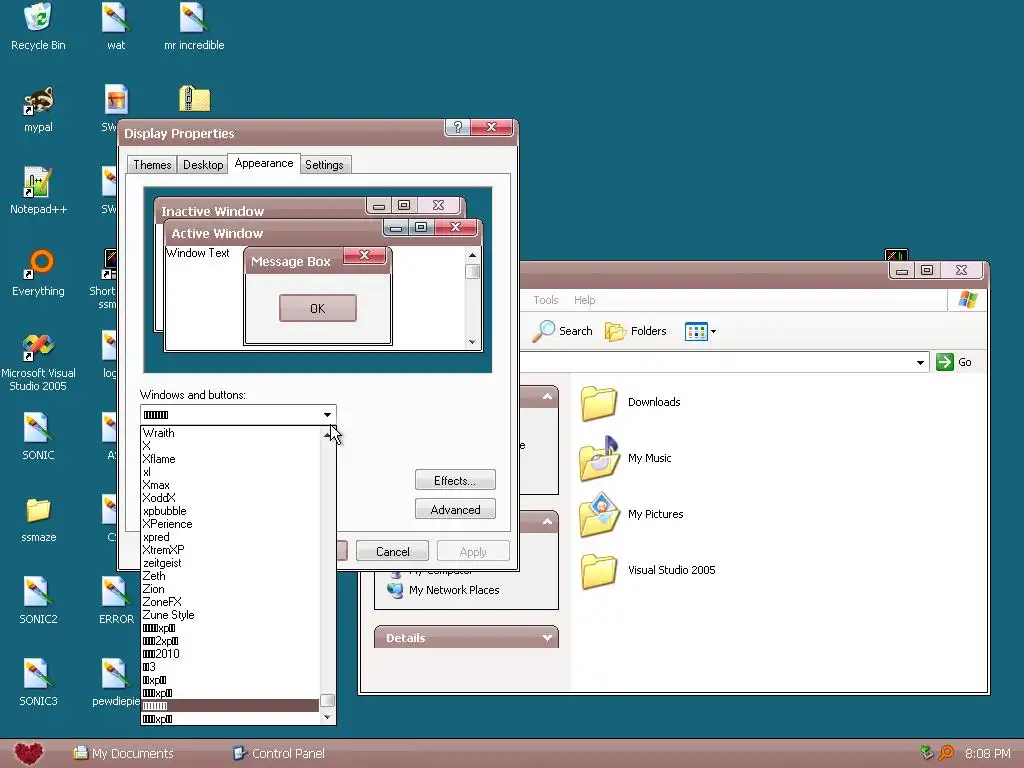Open the Tools menu in Explorer
Image resolution: width=1024 pixels, height=768 pixels.
coord(546,300)
